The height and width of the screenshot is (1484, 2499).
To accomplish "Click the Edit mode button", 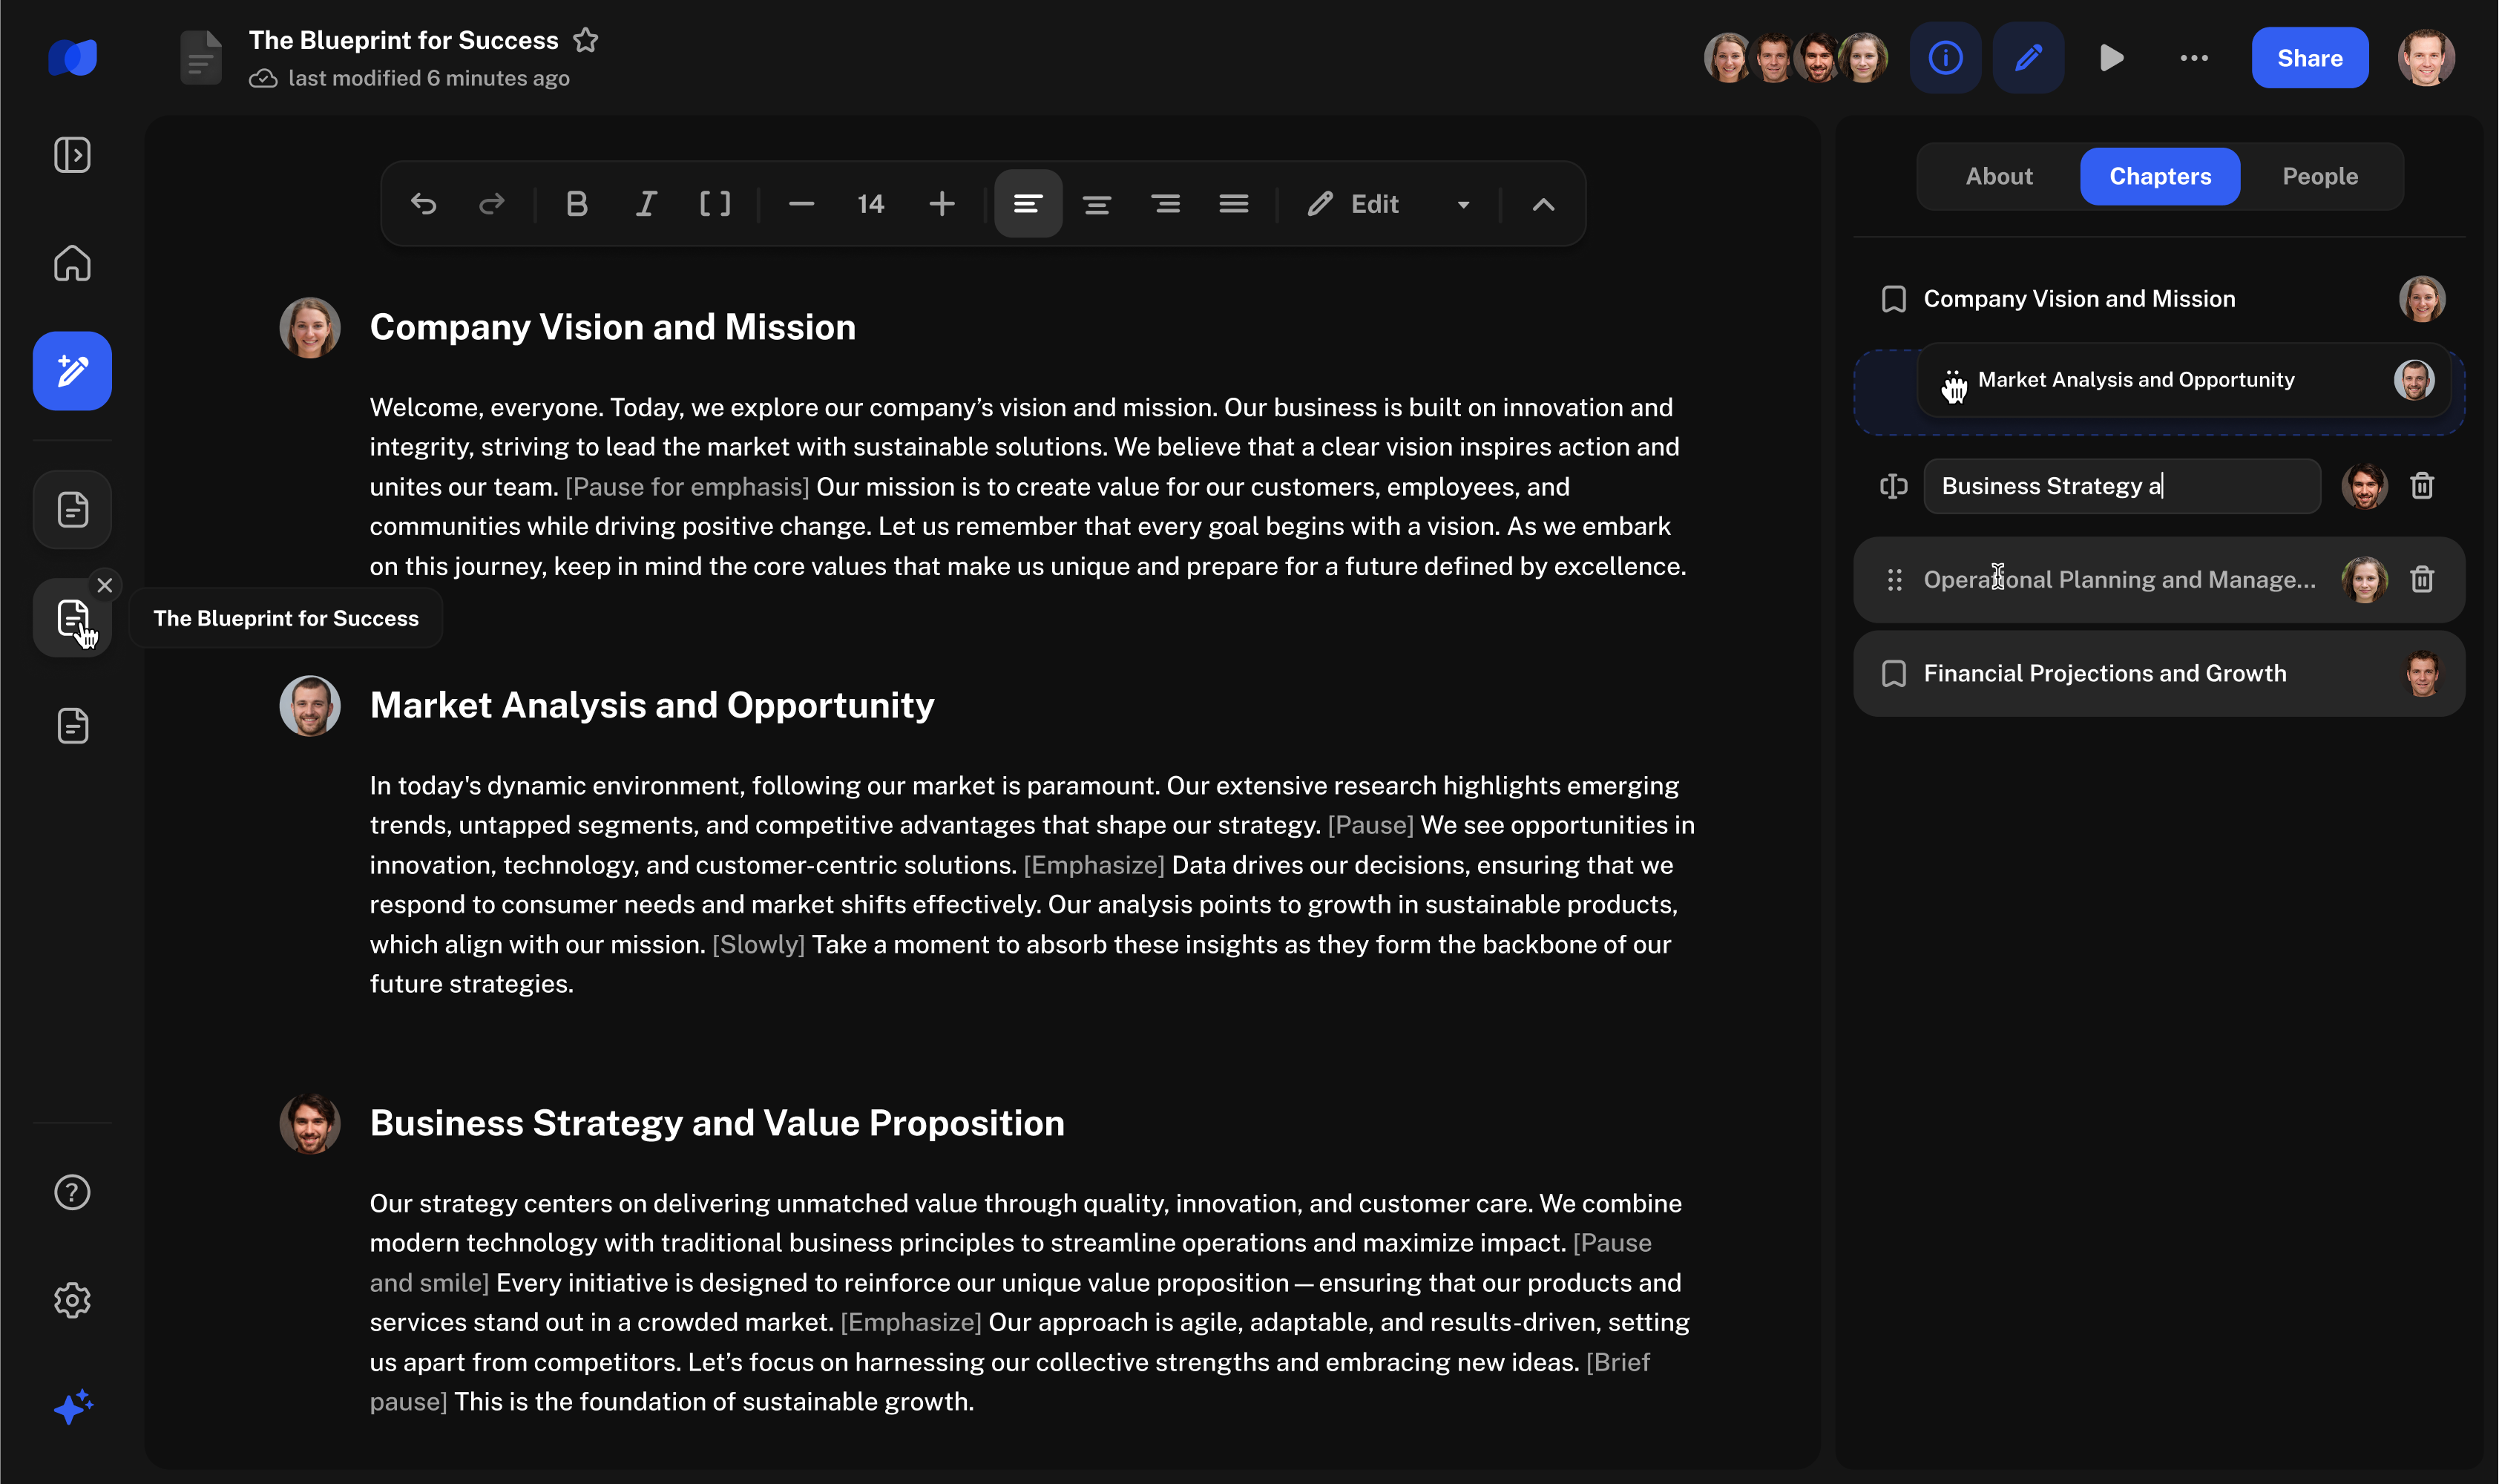I will (x=1353, y=204).
